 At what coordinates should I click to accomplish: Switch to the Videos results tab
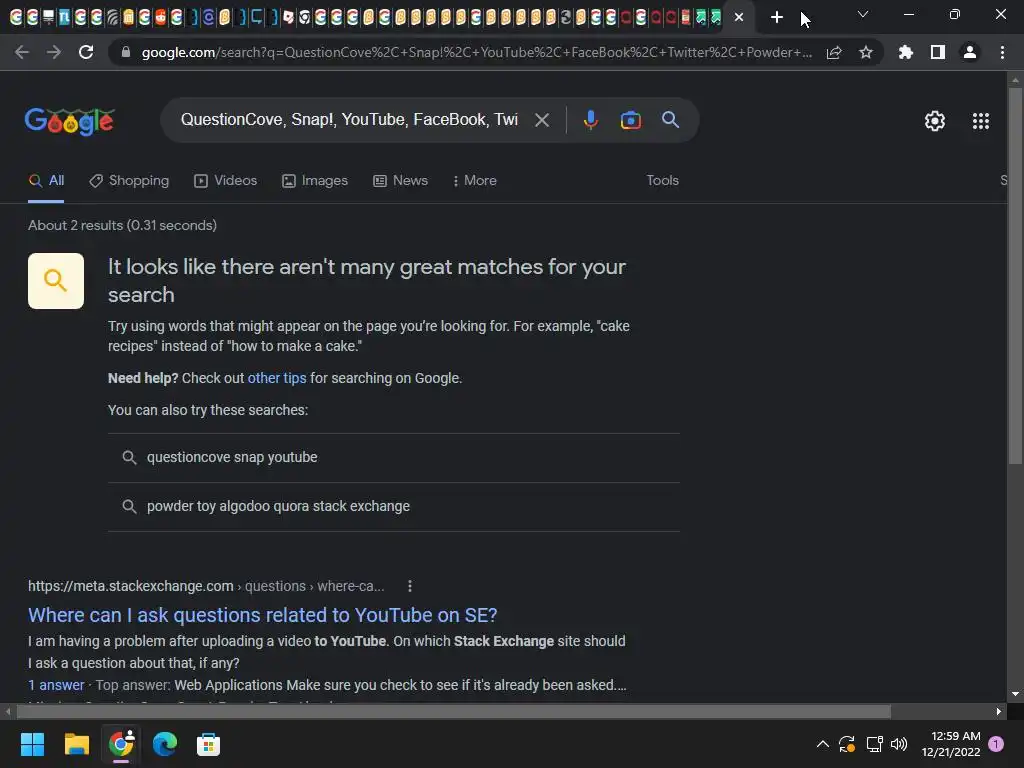click(226, 181)
